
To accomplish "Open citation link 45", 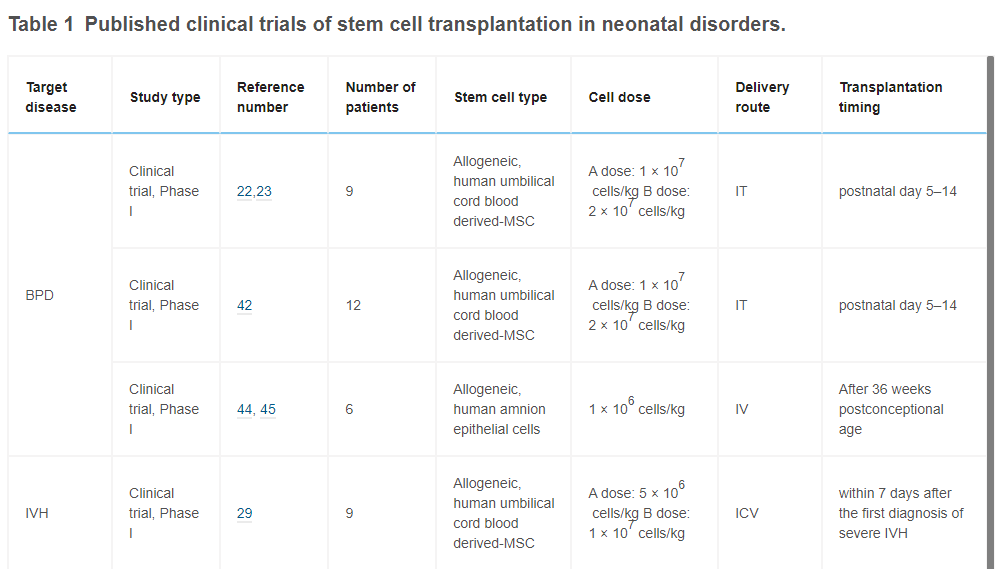I will (x=268, y=409).
